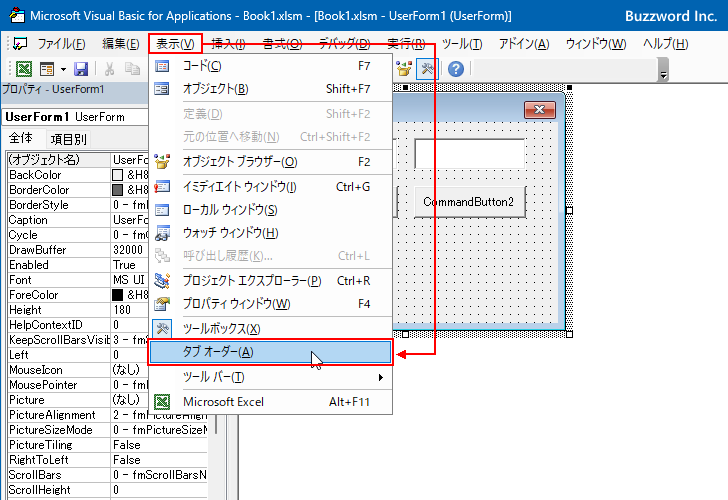Select the Enabled property row
This screenshot has width=728, height=500.
[x=78, y=265]
